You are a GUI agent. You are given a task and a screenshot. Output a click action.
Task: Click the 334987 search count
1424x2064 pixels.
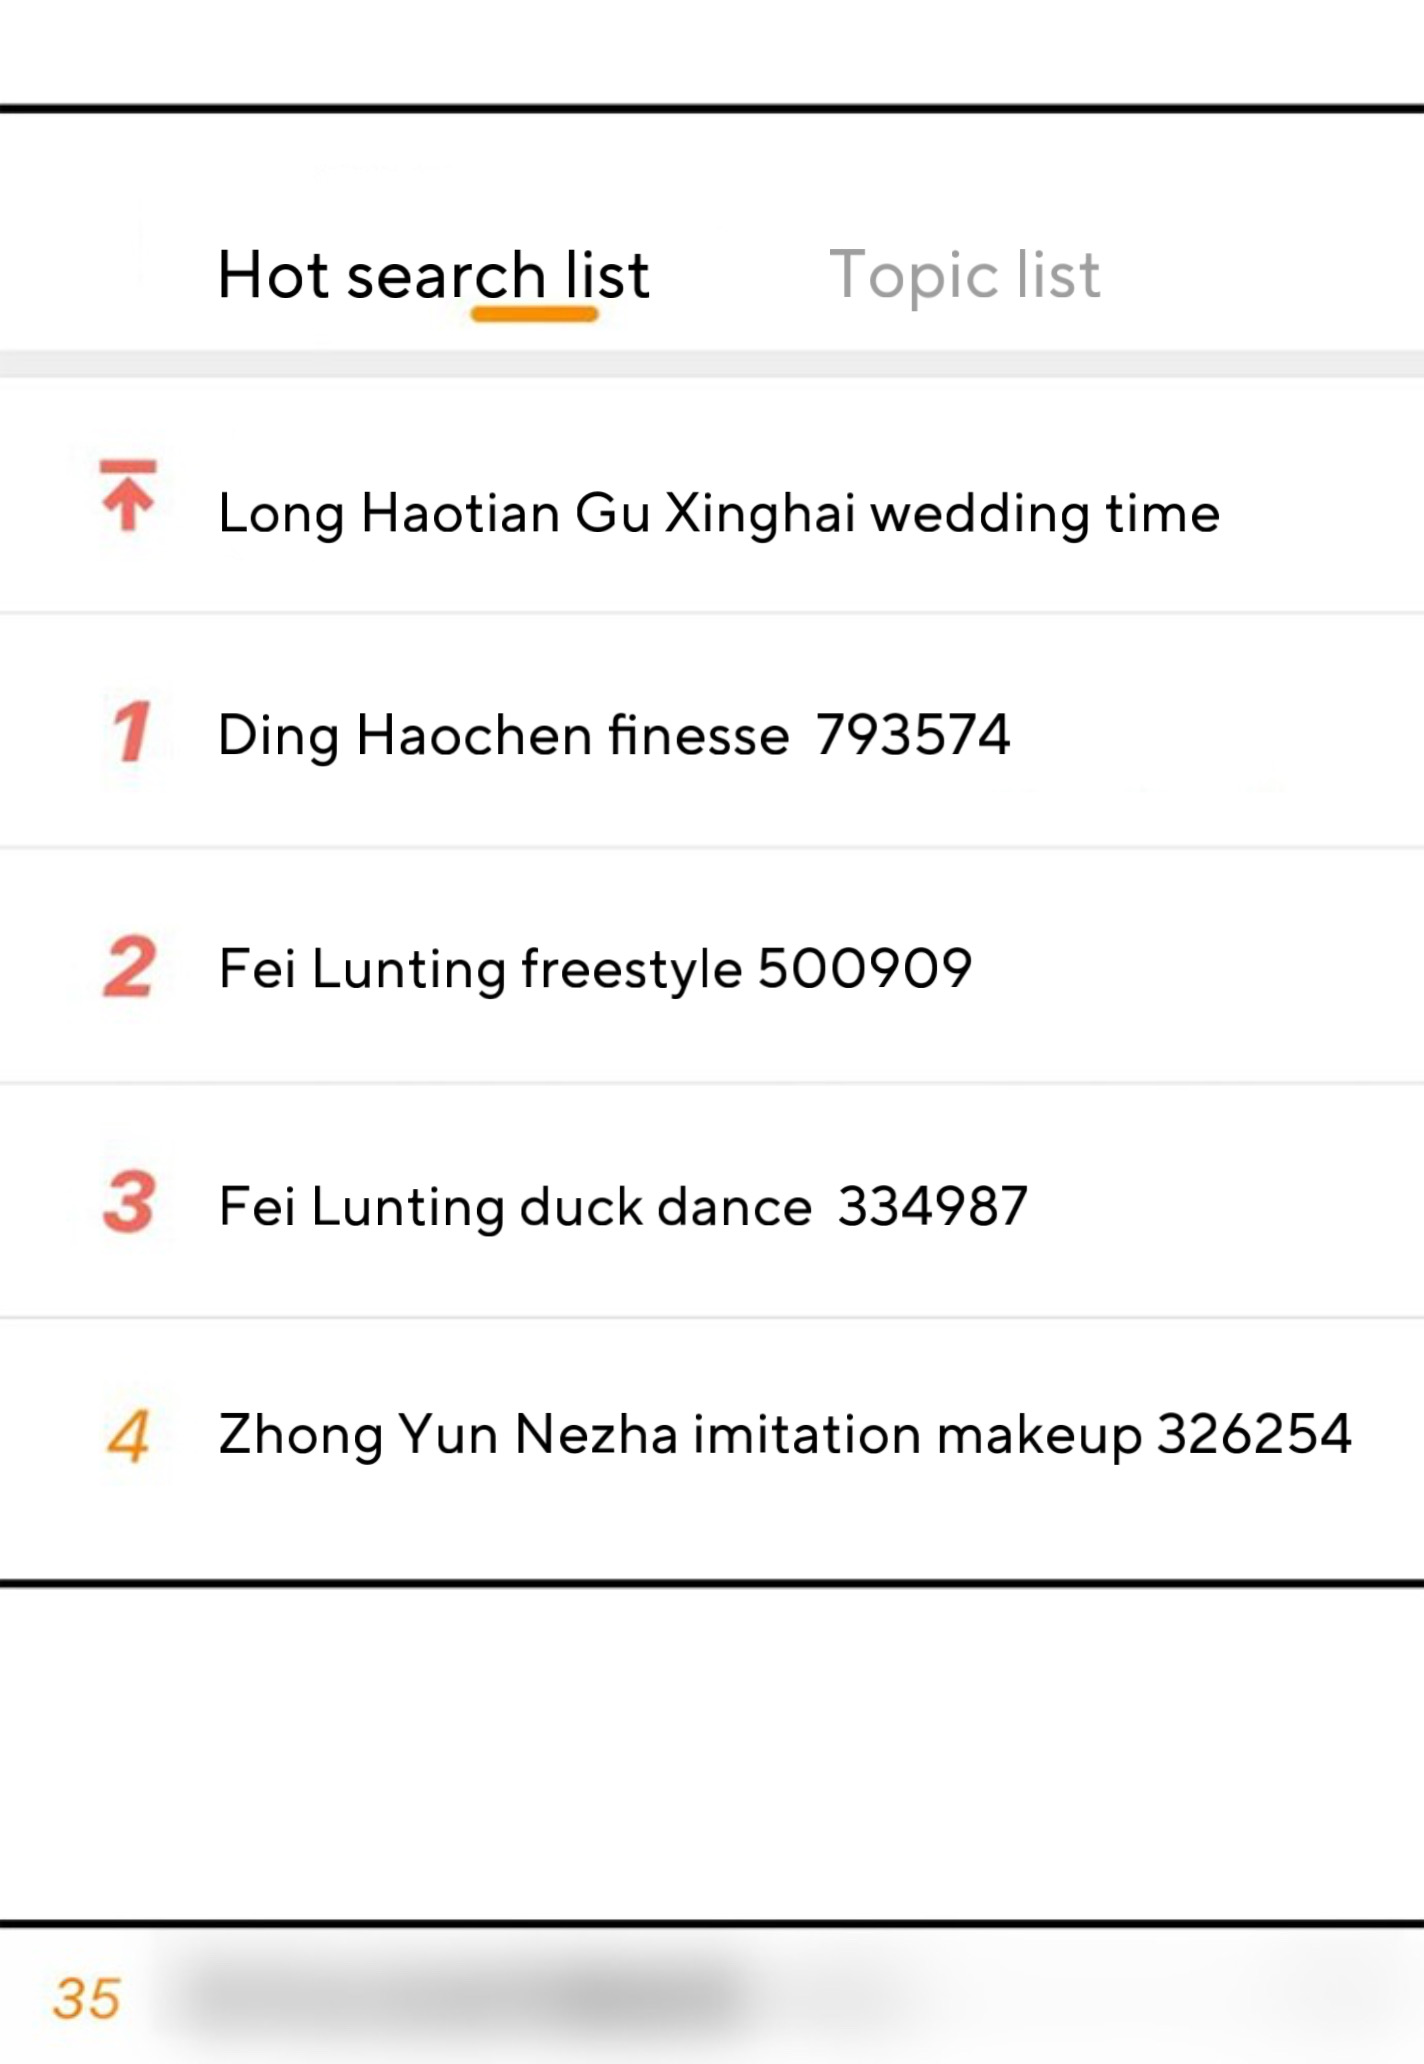(x=932, y=1206)
